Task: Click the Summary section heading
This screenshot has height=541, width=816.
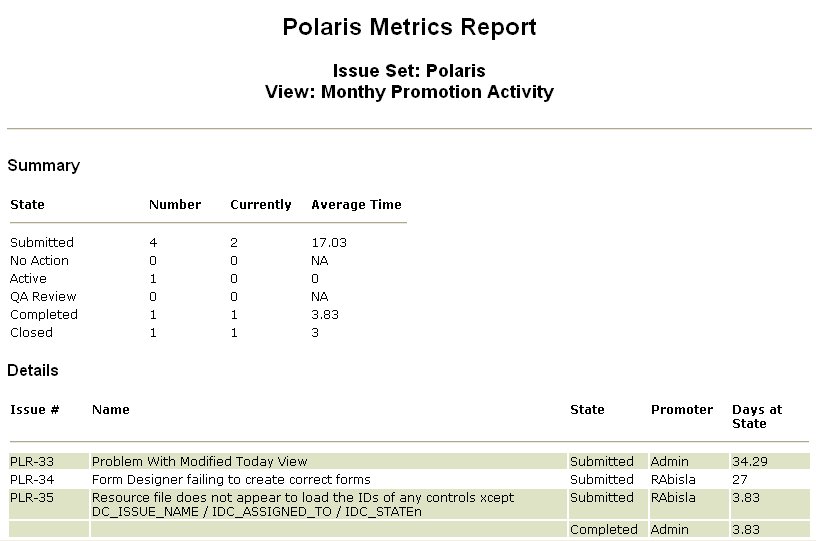Action: point(44,165)
